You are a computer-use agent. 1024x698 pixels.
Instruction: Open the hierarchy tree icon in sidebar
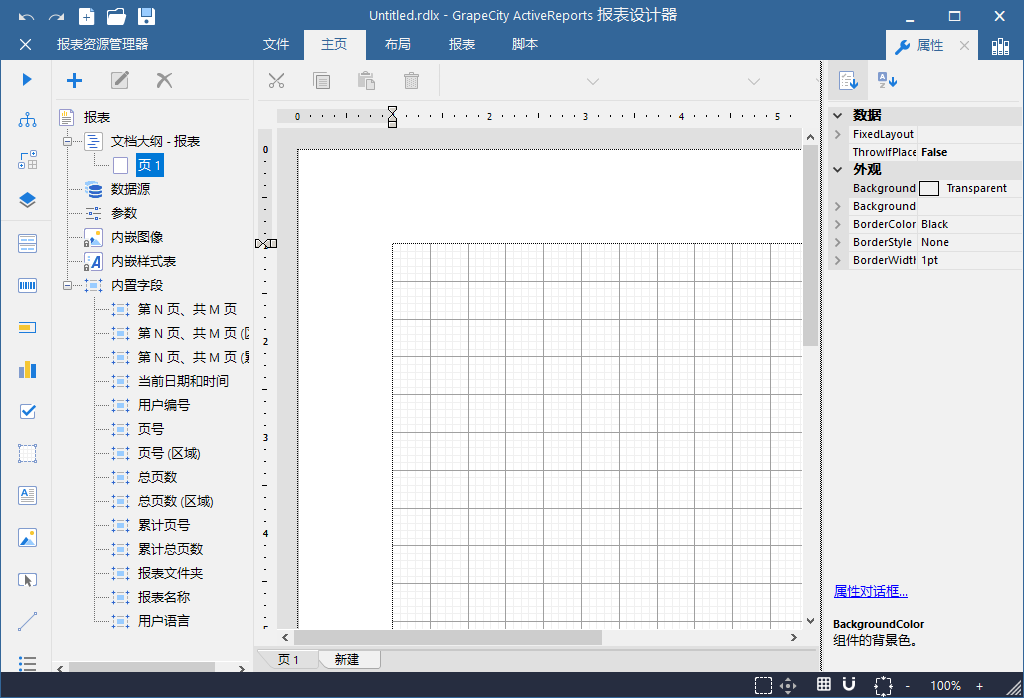click(x=27, y=119)
